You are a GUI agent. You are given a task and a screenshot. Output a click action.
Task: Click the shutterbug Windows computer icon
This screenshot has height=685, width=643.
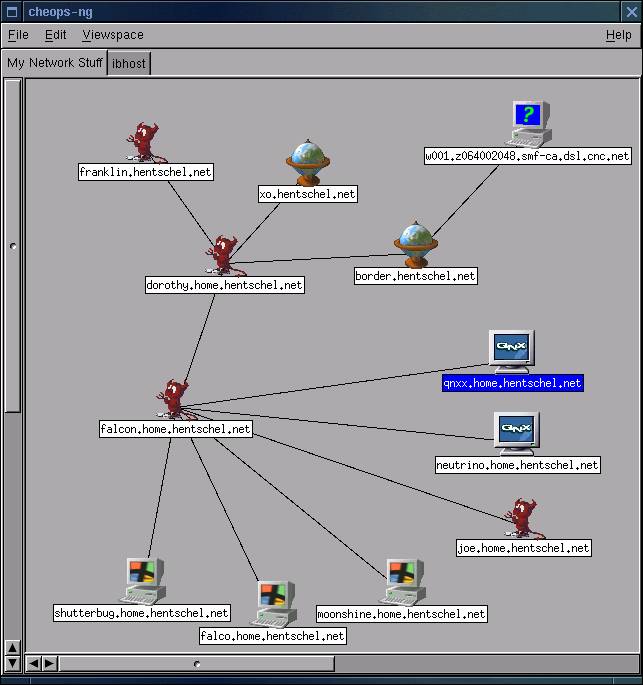click(144, 581)
